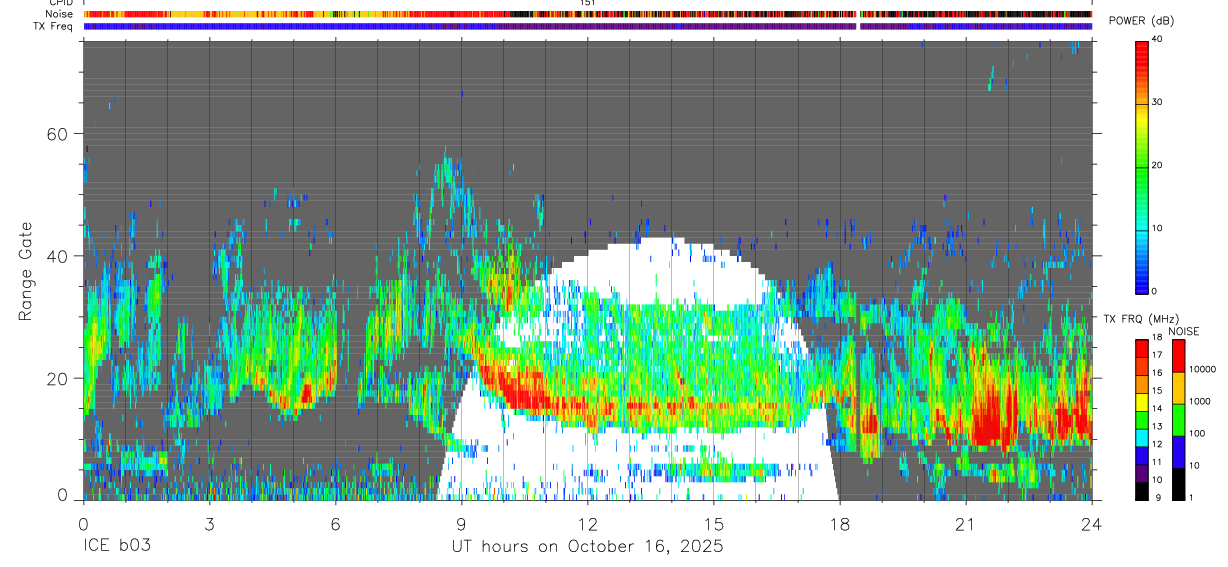Screen dimensions: 1228x567
Task: Click the TX FRQ (MHz) legend title
Action: pos(1141,319)
